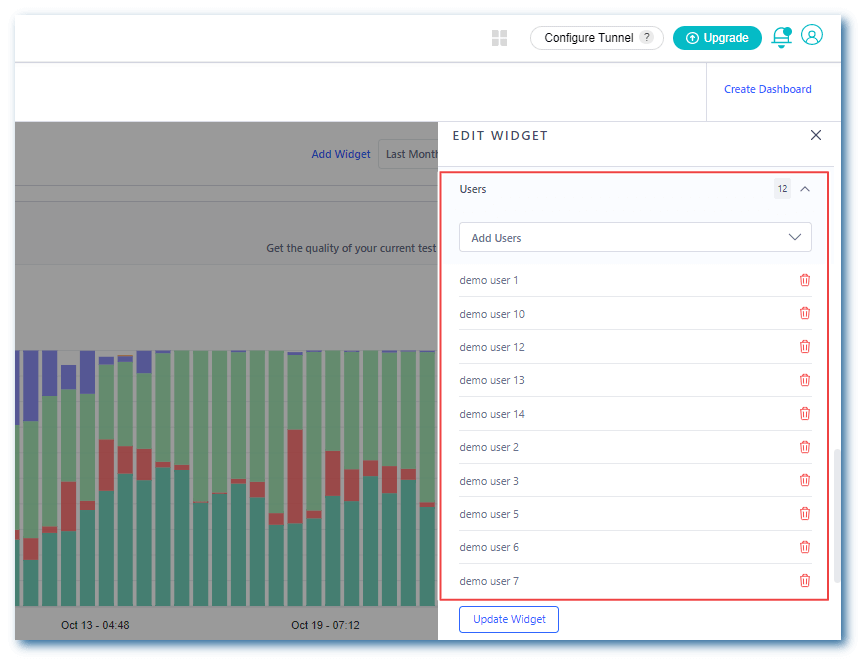The width and height of the screenshot is (866, 665).
Task: Open the apps grid icon
Action: [x=500, y=38]
